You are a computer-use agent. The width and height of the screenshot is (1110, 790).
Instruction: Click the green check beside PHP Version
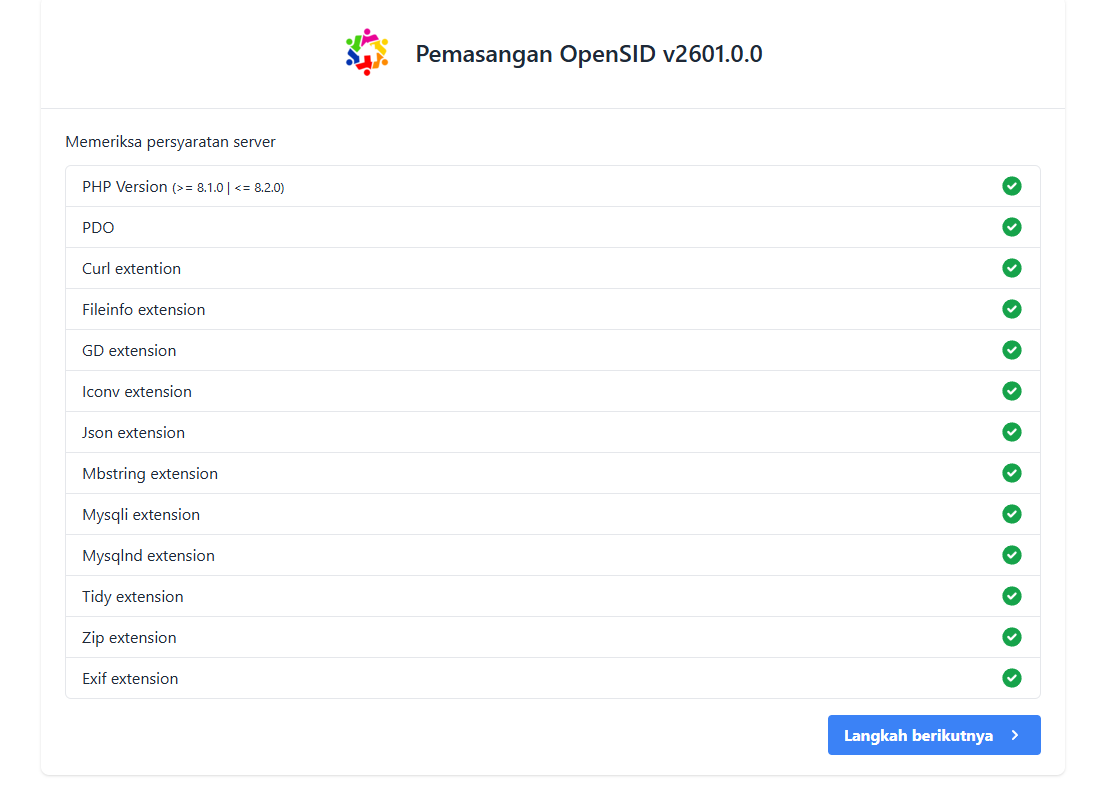pos(1012,186)
